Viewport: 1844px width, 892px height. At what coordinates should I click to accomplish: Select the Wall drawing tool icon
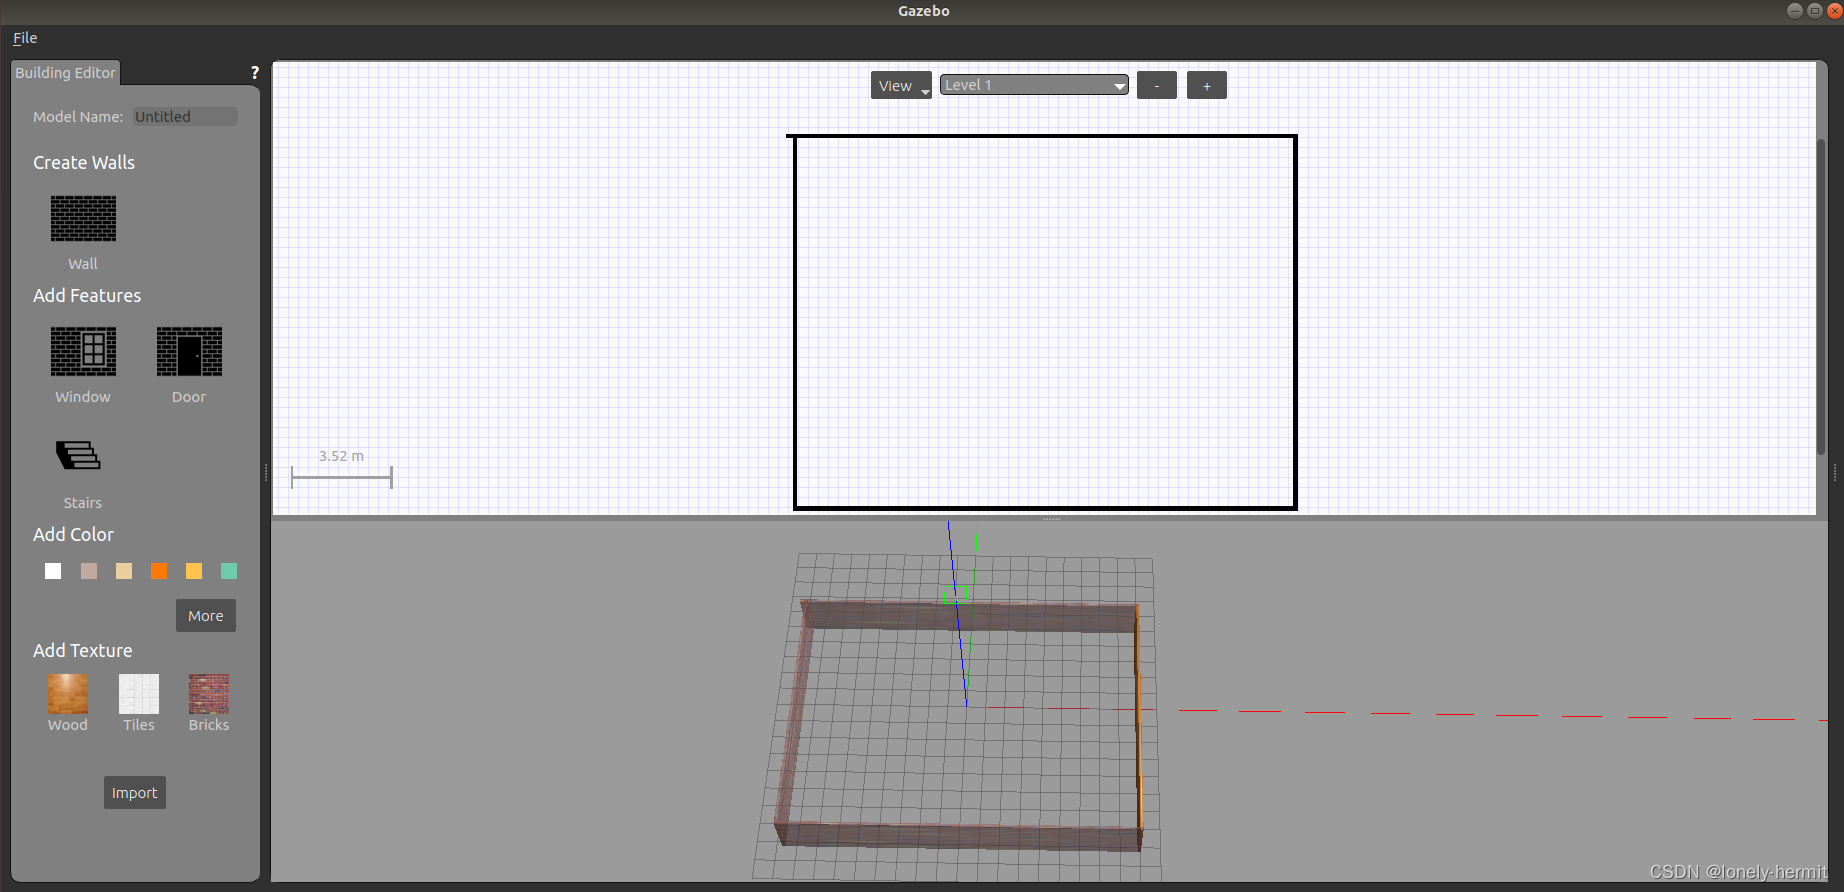pyautogui.click(x=83, y=218)
